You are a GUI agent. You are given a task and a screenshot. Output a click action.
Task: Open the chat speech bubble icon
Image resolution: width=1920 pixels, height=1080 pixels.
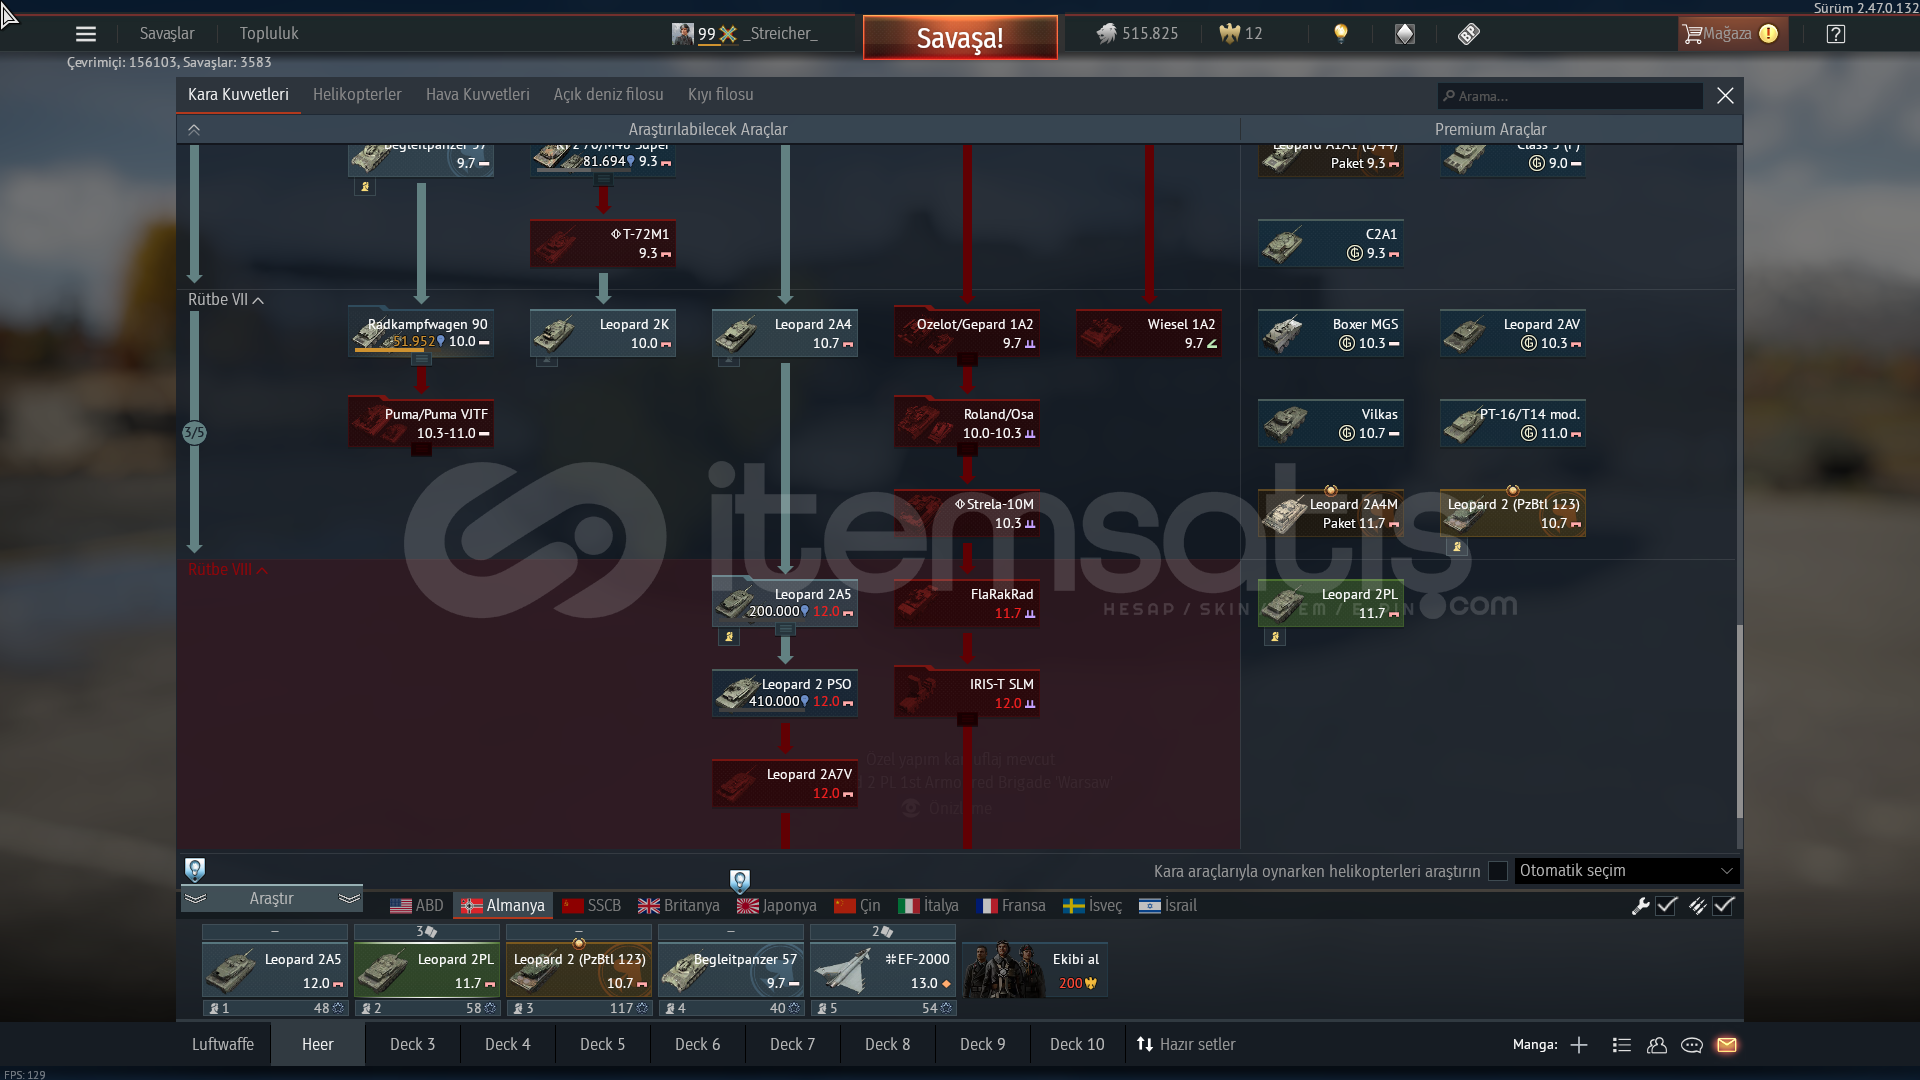point(1692,1045)
